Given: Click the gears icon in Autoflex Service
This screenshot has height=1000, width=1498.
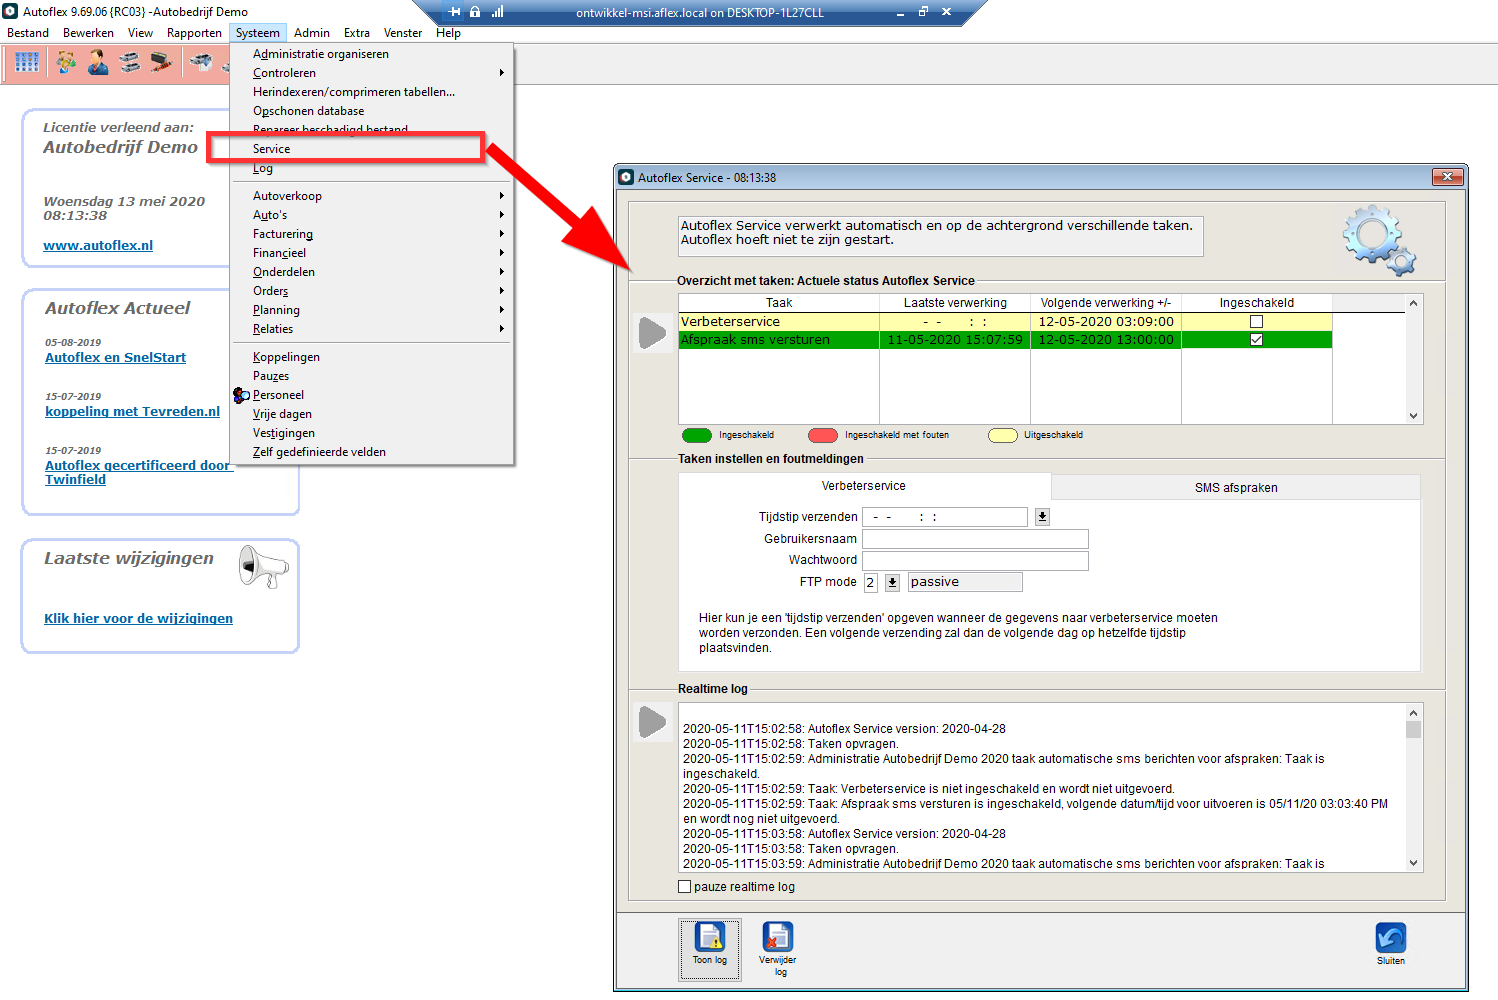Looking at the screenshot, I should [x=1379, y=240].
